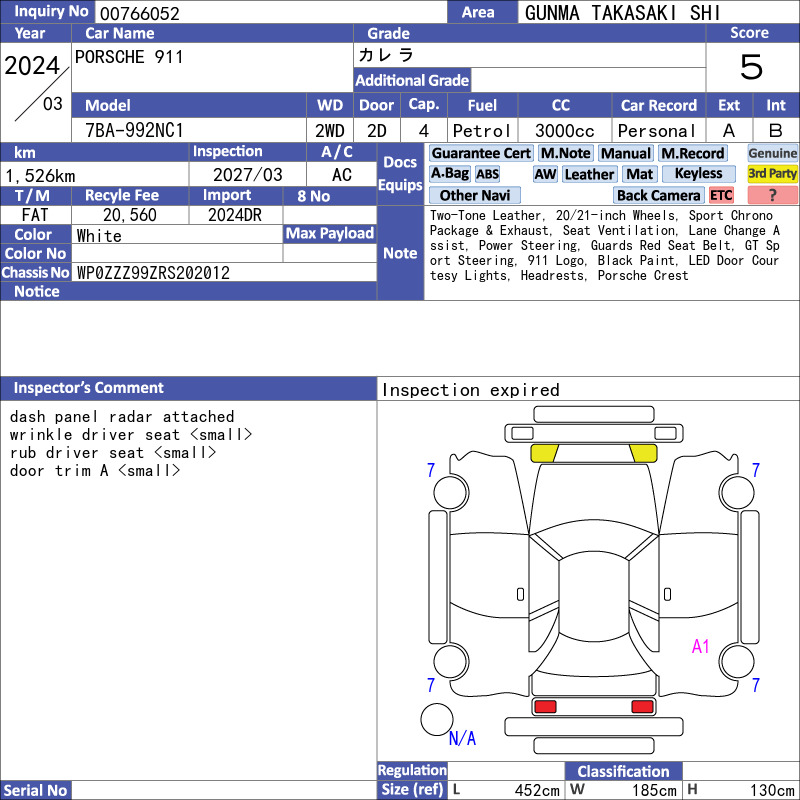Viewport: 800px width, 800px height.
Task: Click the Petrol fuel value
Action: [x=482, y=131]
